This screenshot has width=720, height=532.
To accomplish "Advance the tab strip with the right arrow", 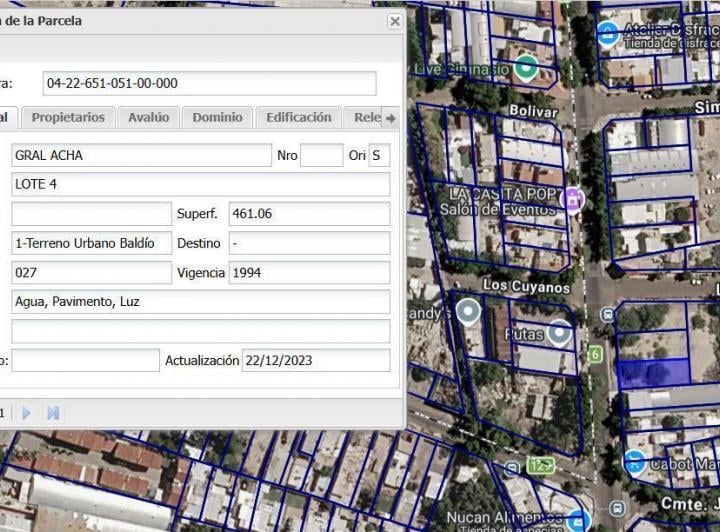I will coord(391,118).
